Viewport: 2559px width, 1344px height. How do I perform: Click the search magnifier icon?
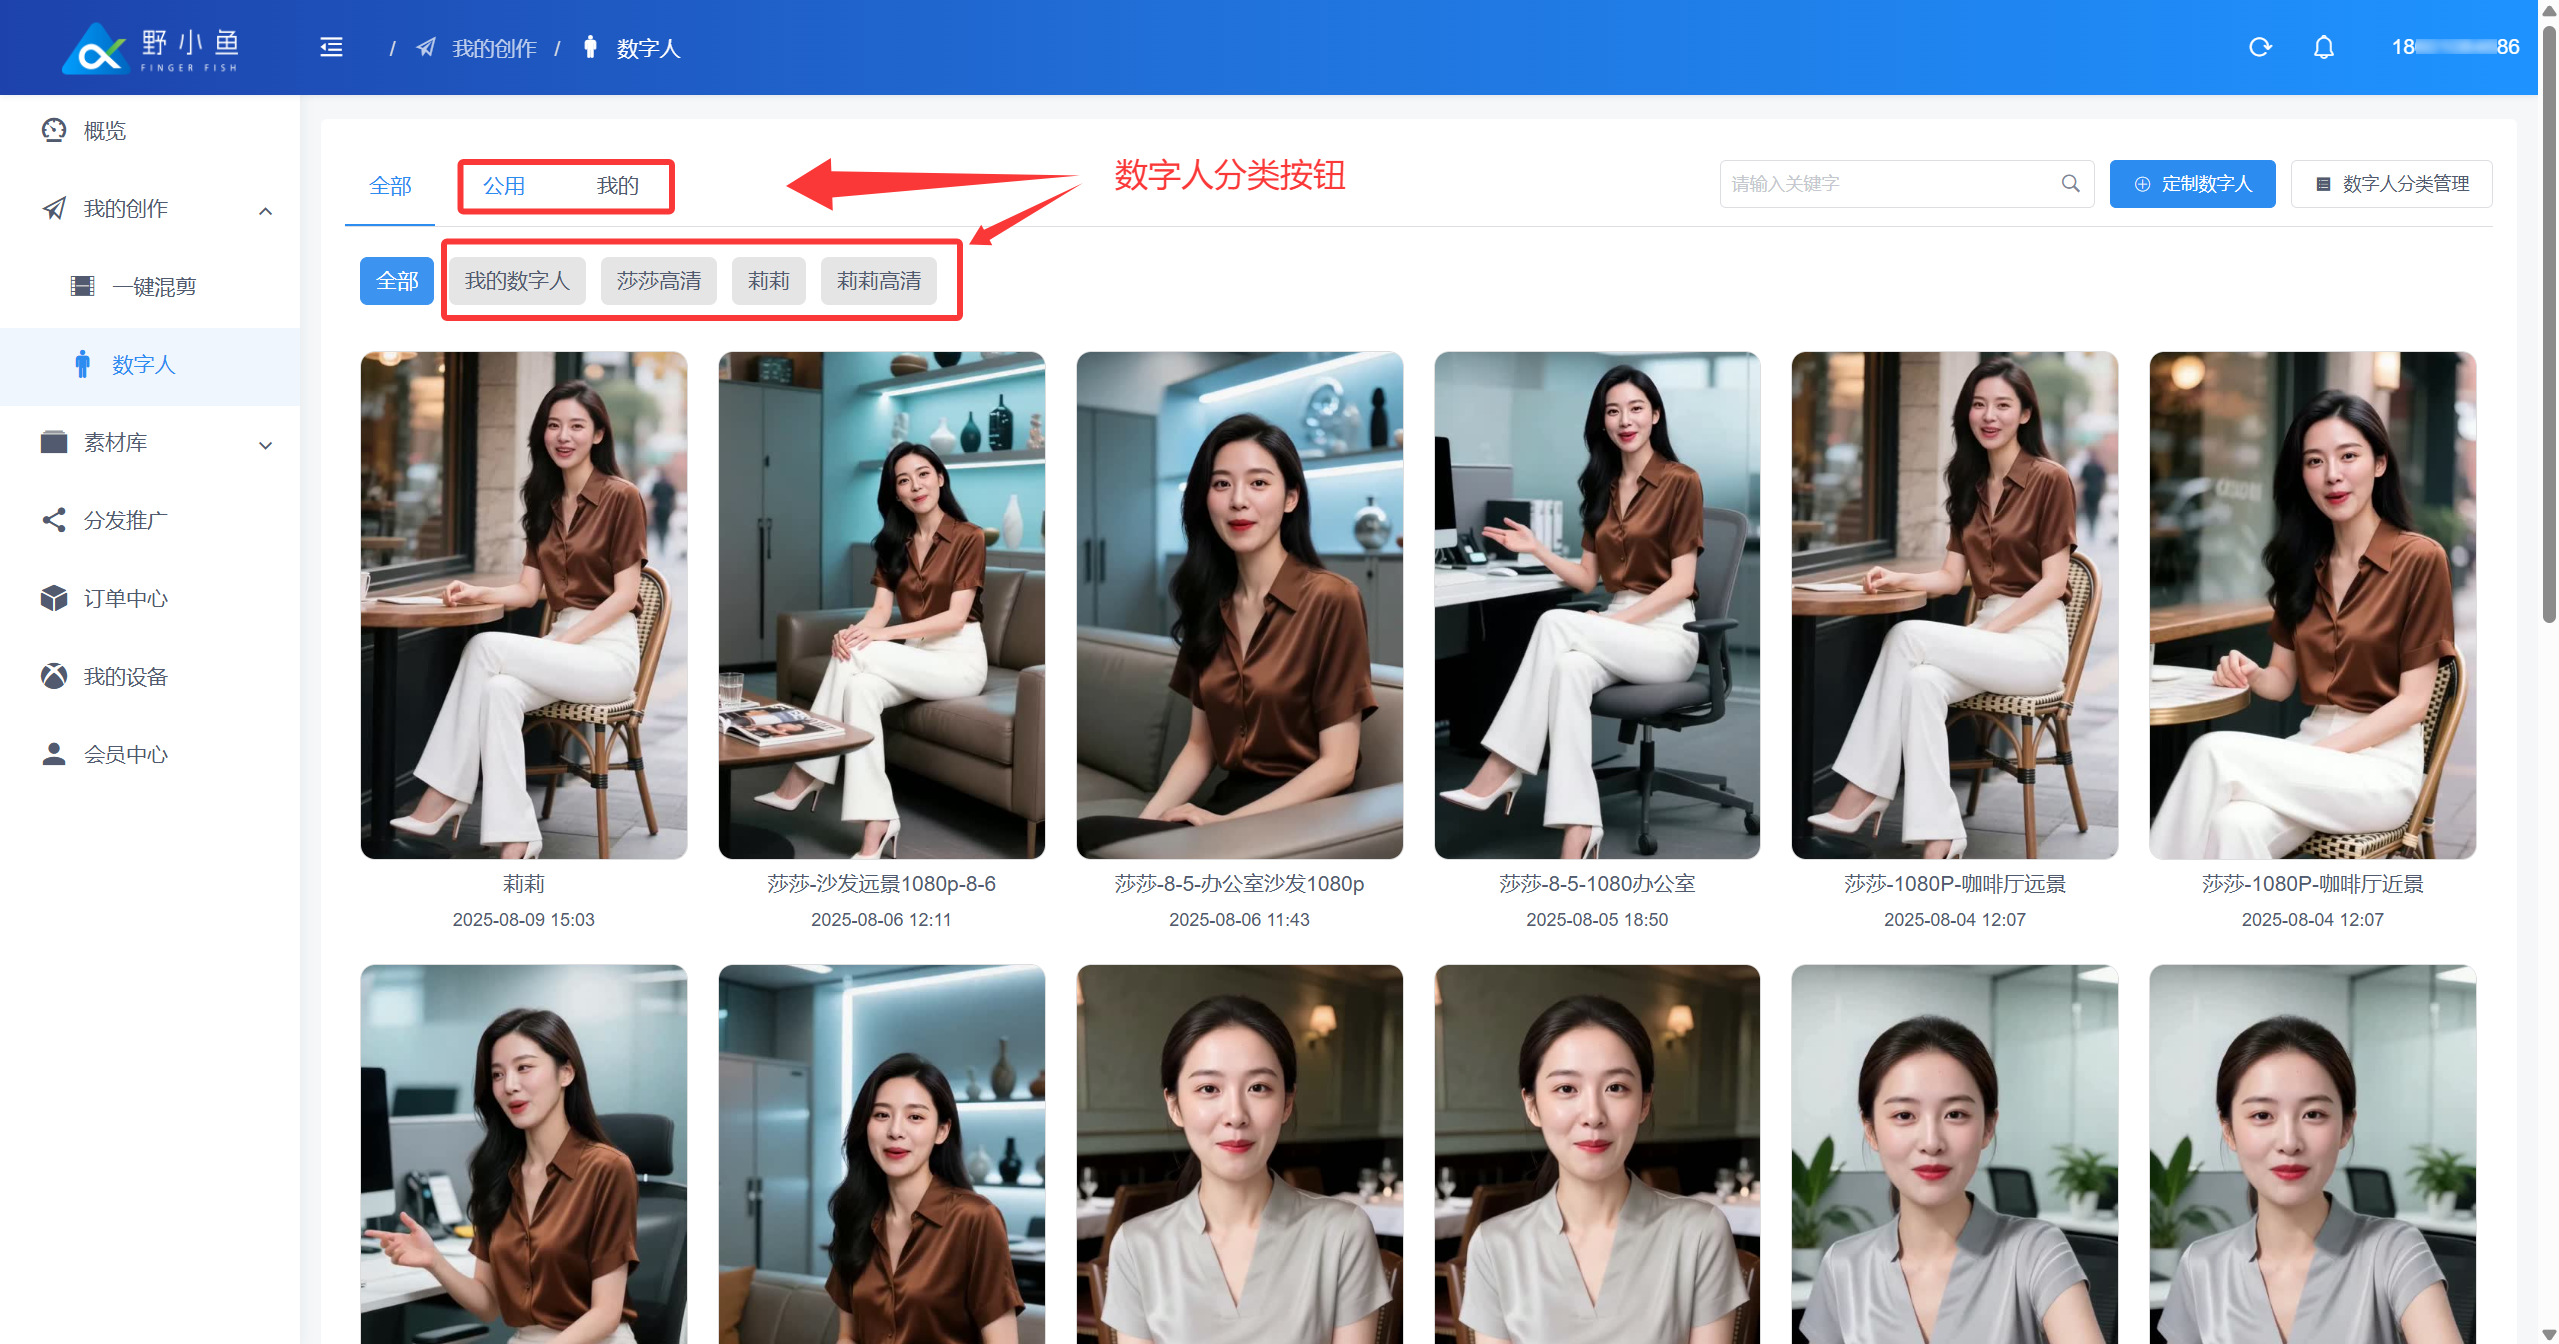(2070, 184)
